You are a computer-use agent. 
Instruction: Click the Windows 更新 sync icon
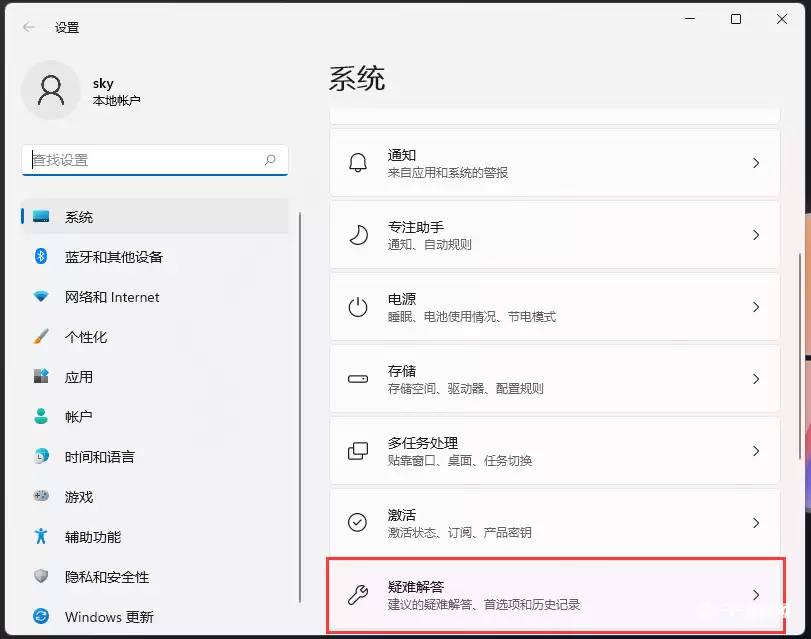pos(41,616)
